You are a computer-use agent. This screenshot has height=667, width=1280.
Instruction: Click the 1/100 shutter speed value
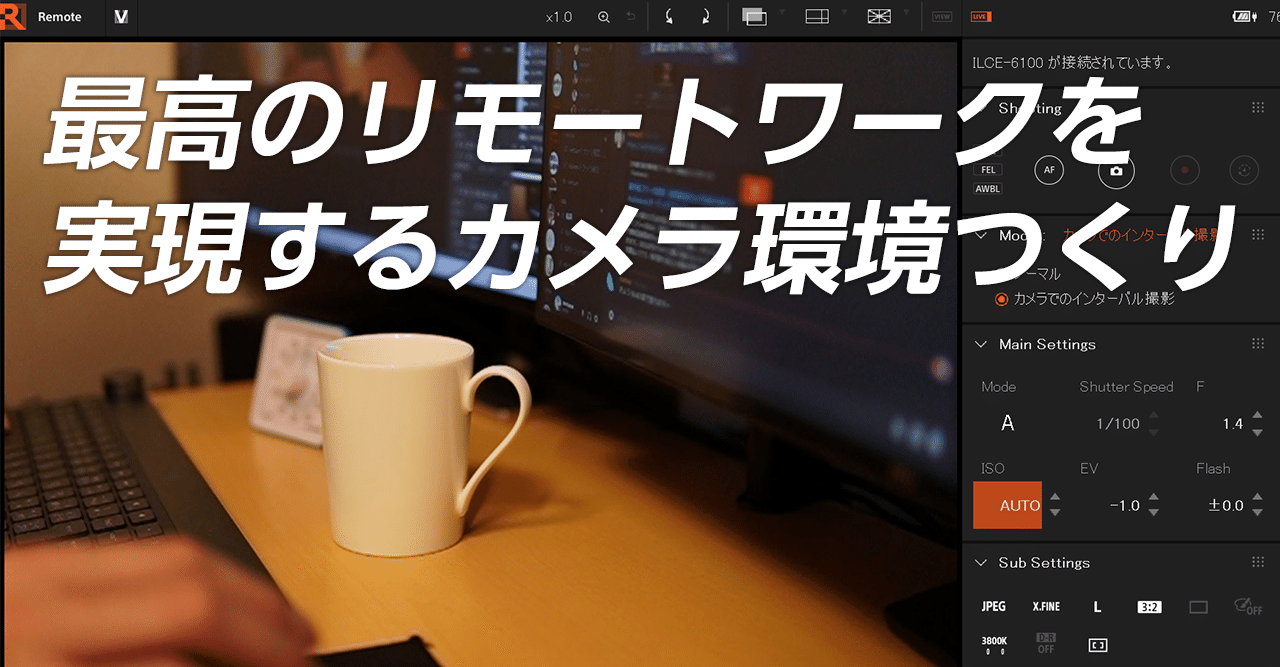point(1118,424)
